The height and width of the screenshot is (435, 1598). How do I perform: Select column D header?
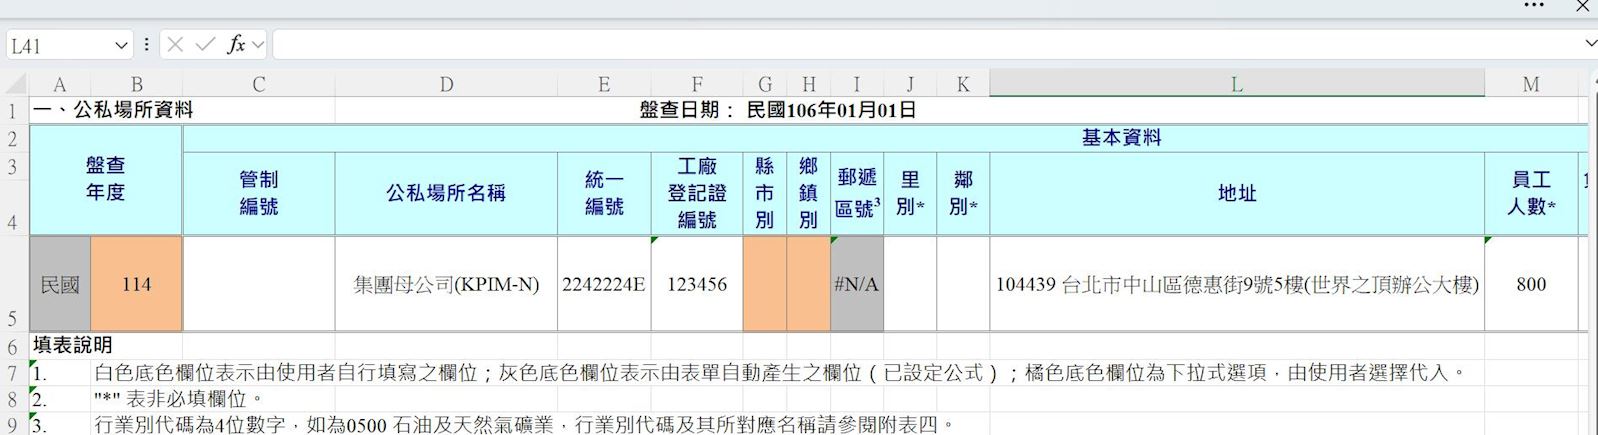point(446,85)
